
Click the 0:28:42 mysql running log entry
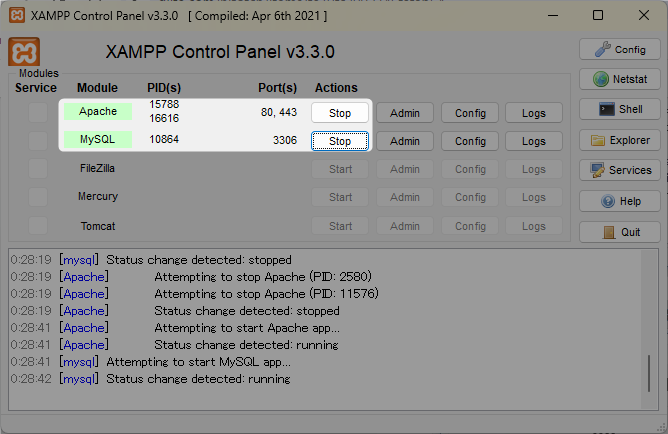[x=151, y=379]
